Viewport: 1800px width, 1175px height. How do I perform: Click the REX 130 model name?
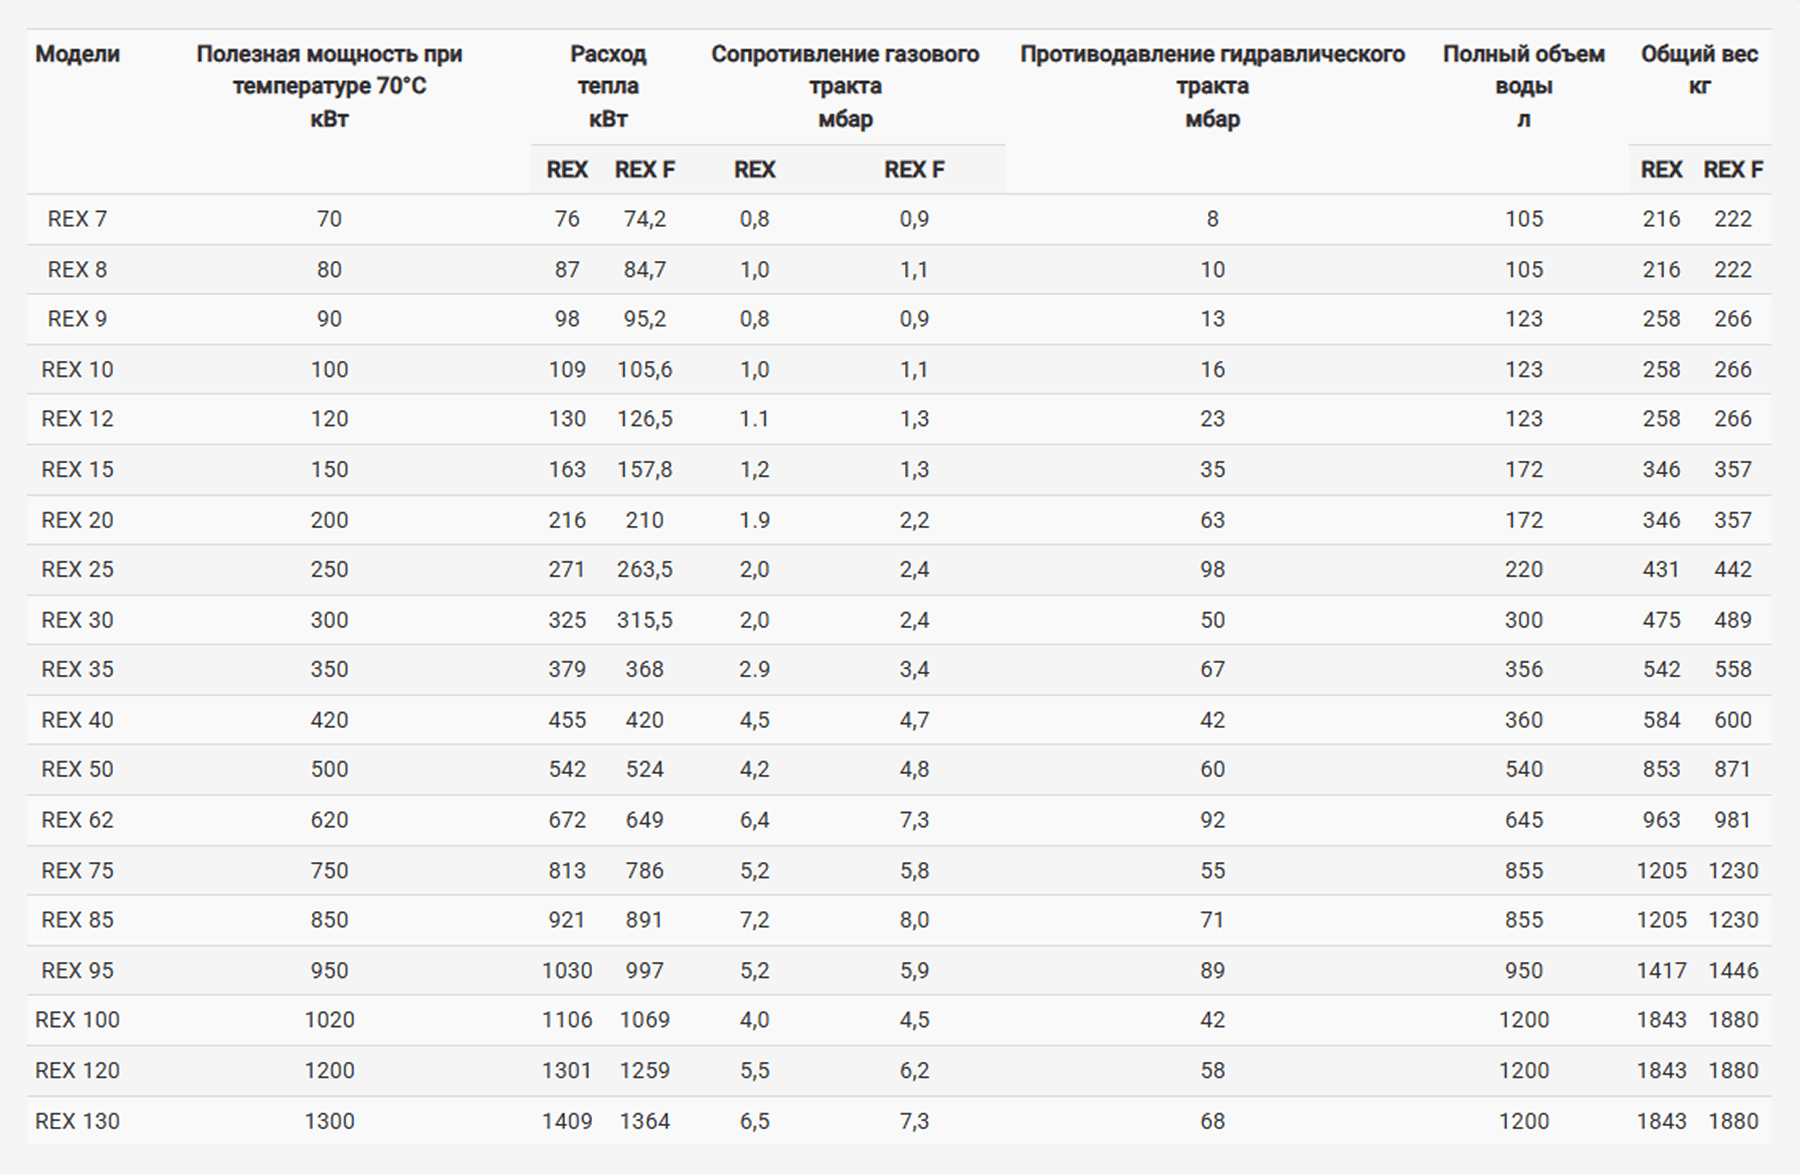77,1121
